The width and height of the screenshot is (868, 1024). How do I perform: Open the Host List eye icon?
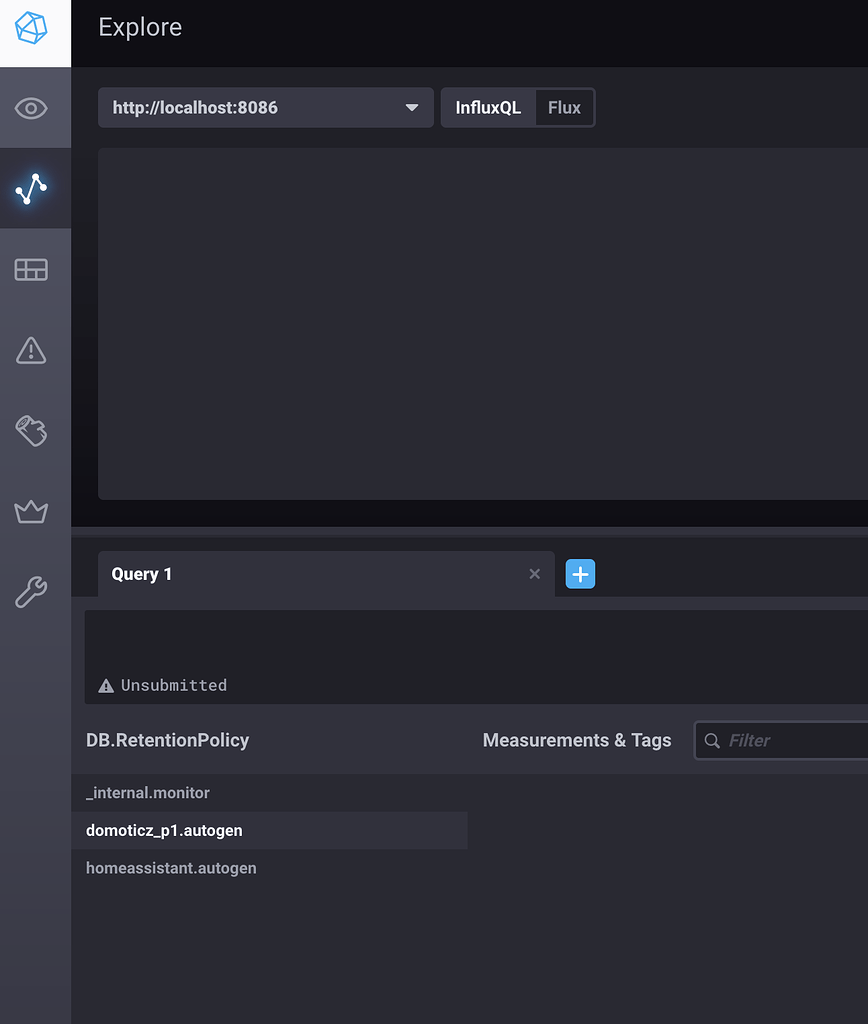click(31, 107)
